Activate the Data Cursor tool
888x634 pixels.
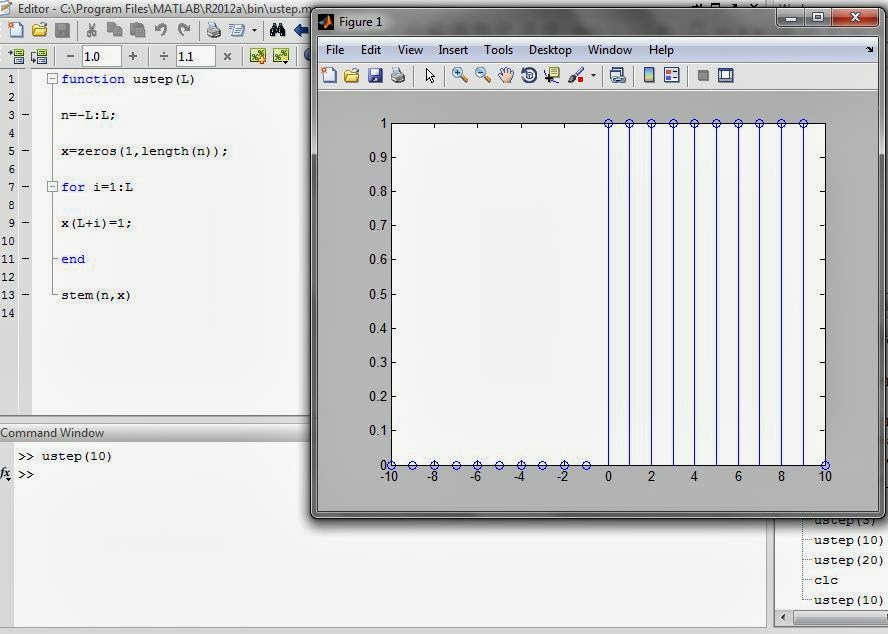click(x=551, y=75)
